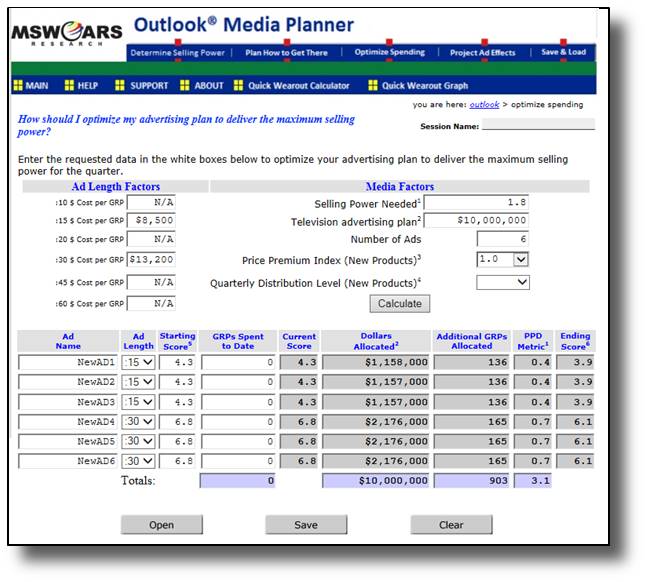Open the HELP menu item
The width and height of the screenshot is (646, 582).
[x=88, y=86]
